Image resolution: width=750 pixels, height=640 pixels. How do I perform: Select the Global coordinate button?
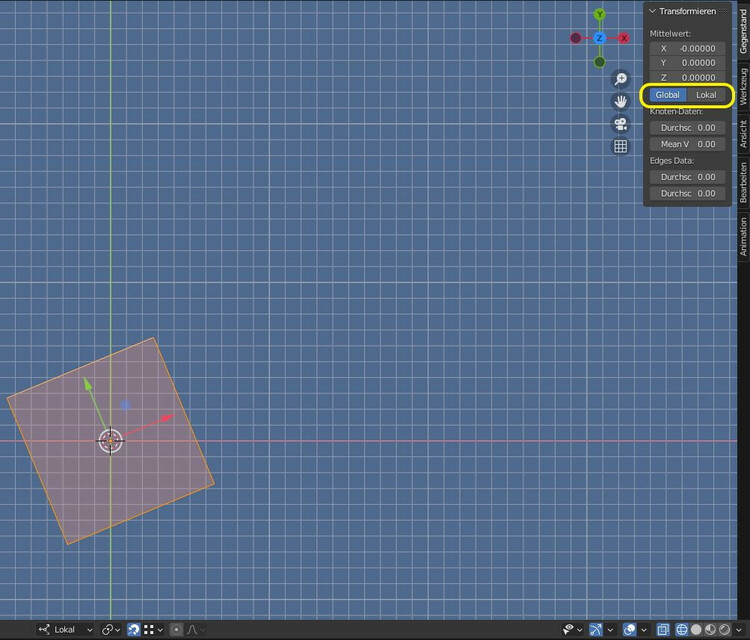coord(667,95)
